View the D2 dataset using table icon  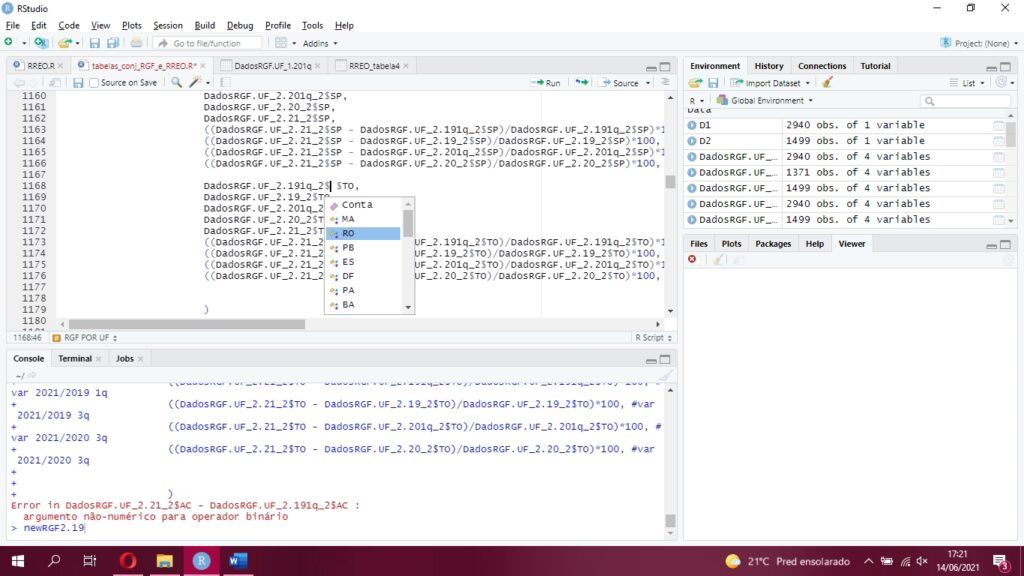point(998,141)
